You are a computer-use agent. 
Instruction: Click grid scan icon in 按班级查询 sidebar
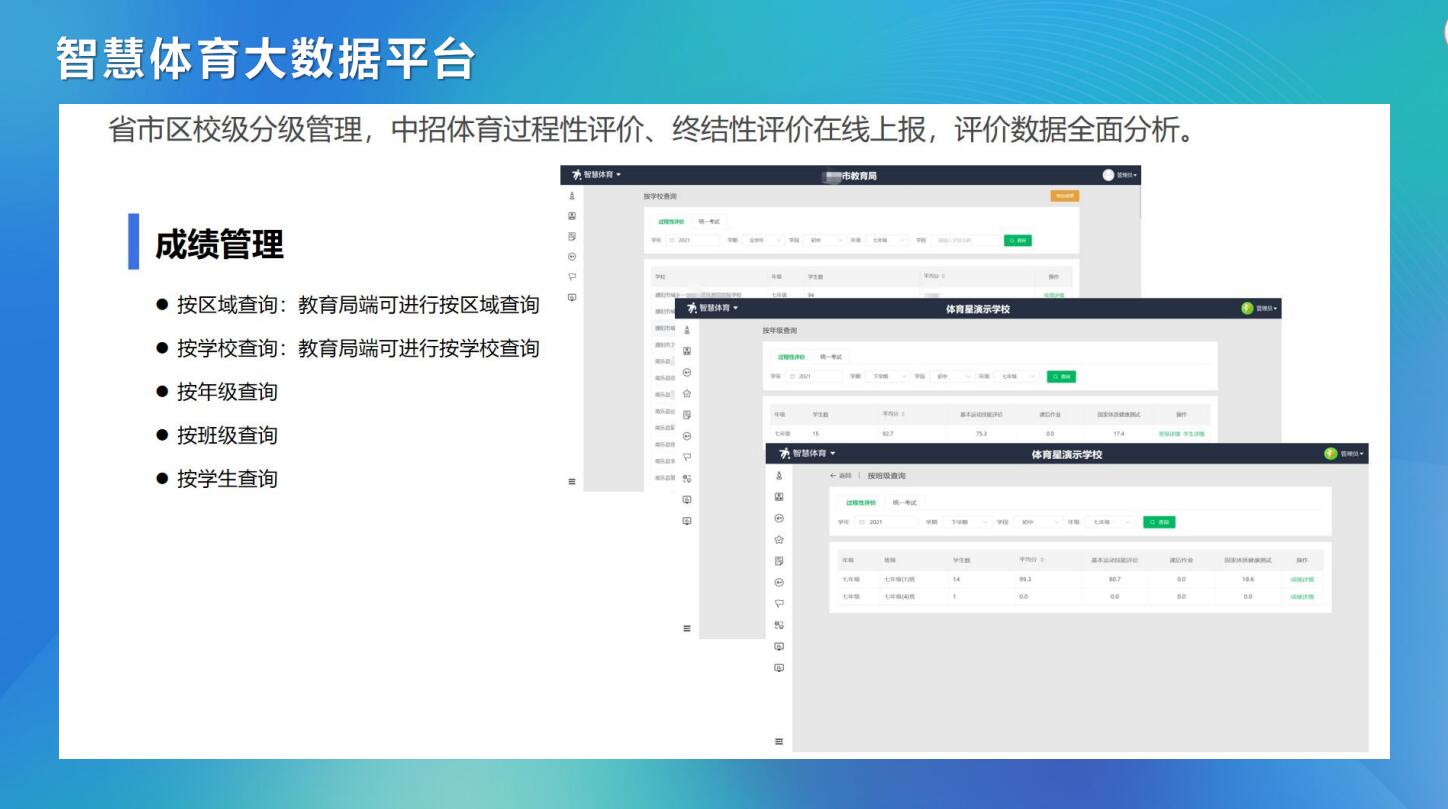click(779, 625)
